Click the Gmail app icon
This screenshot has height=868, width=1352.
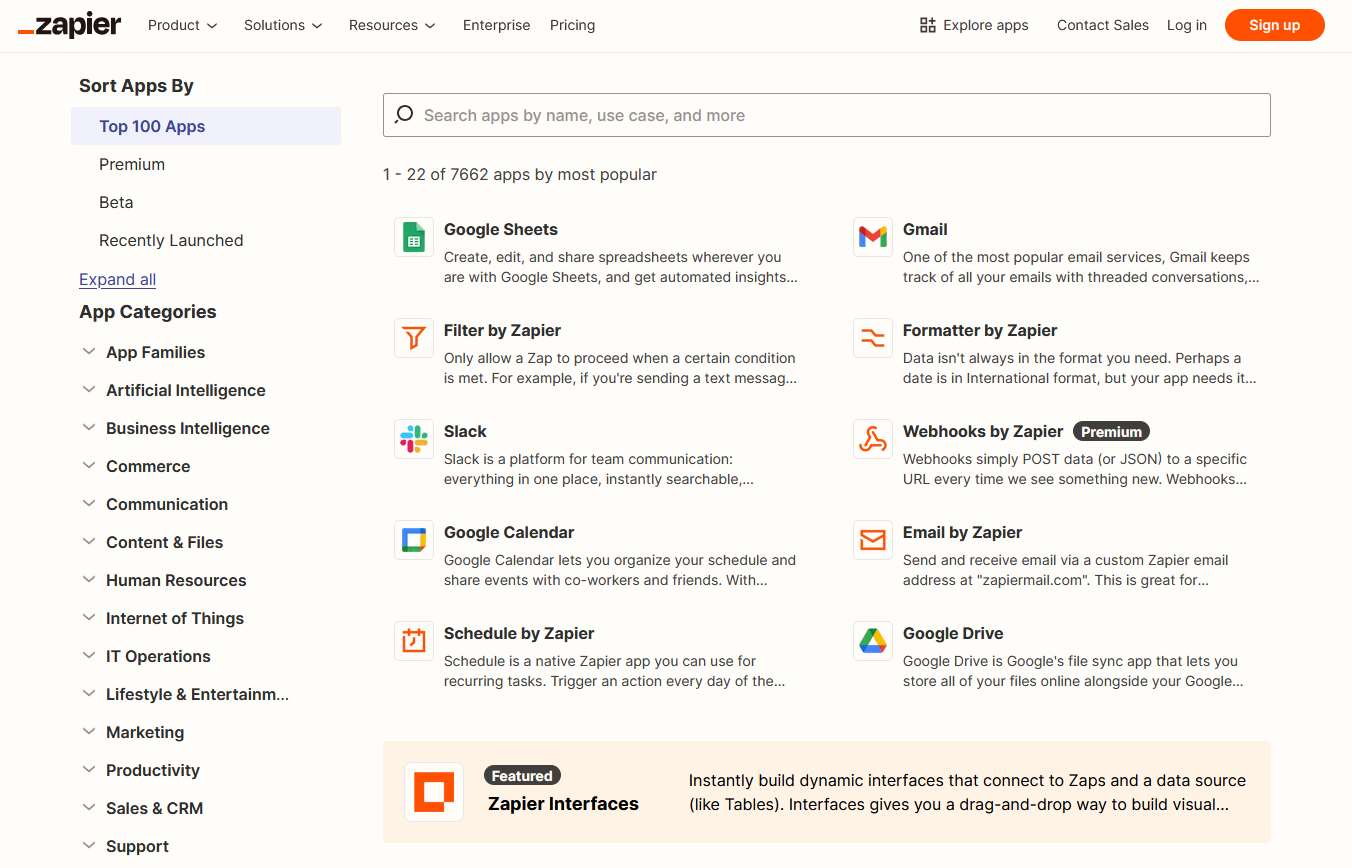tap(872, 237)
